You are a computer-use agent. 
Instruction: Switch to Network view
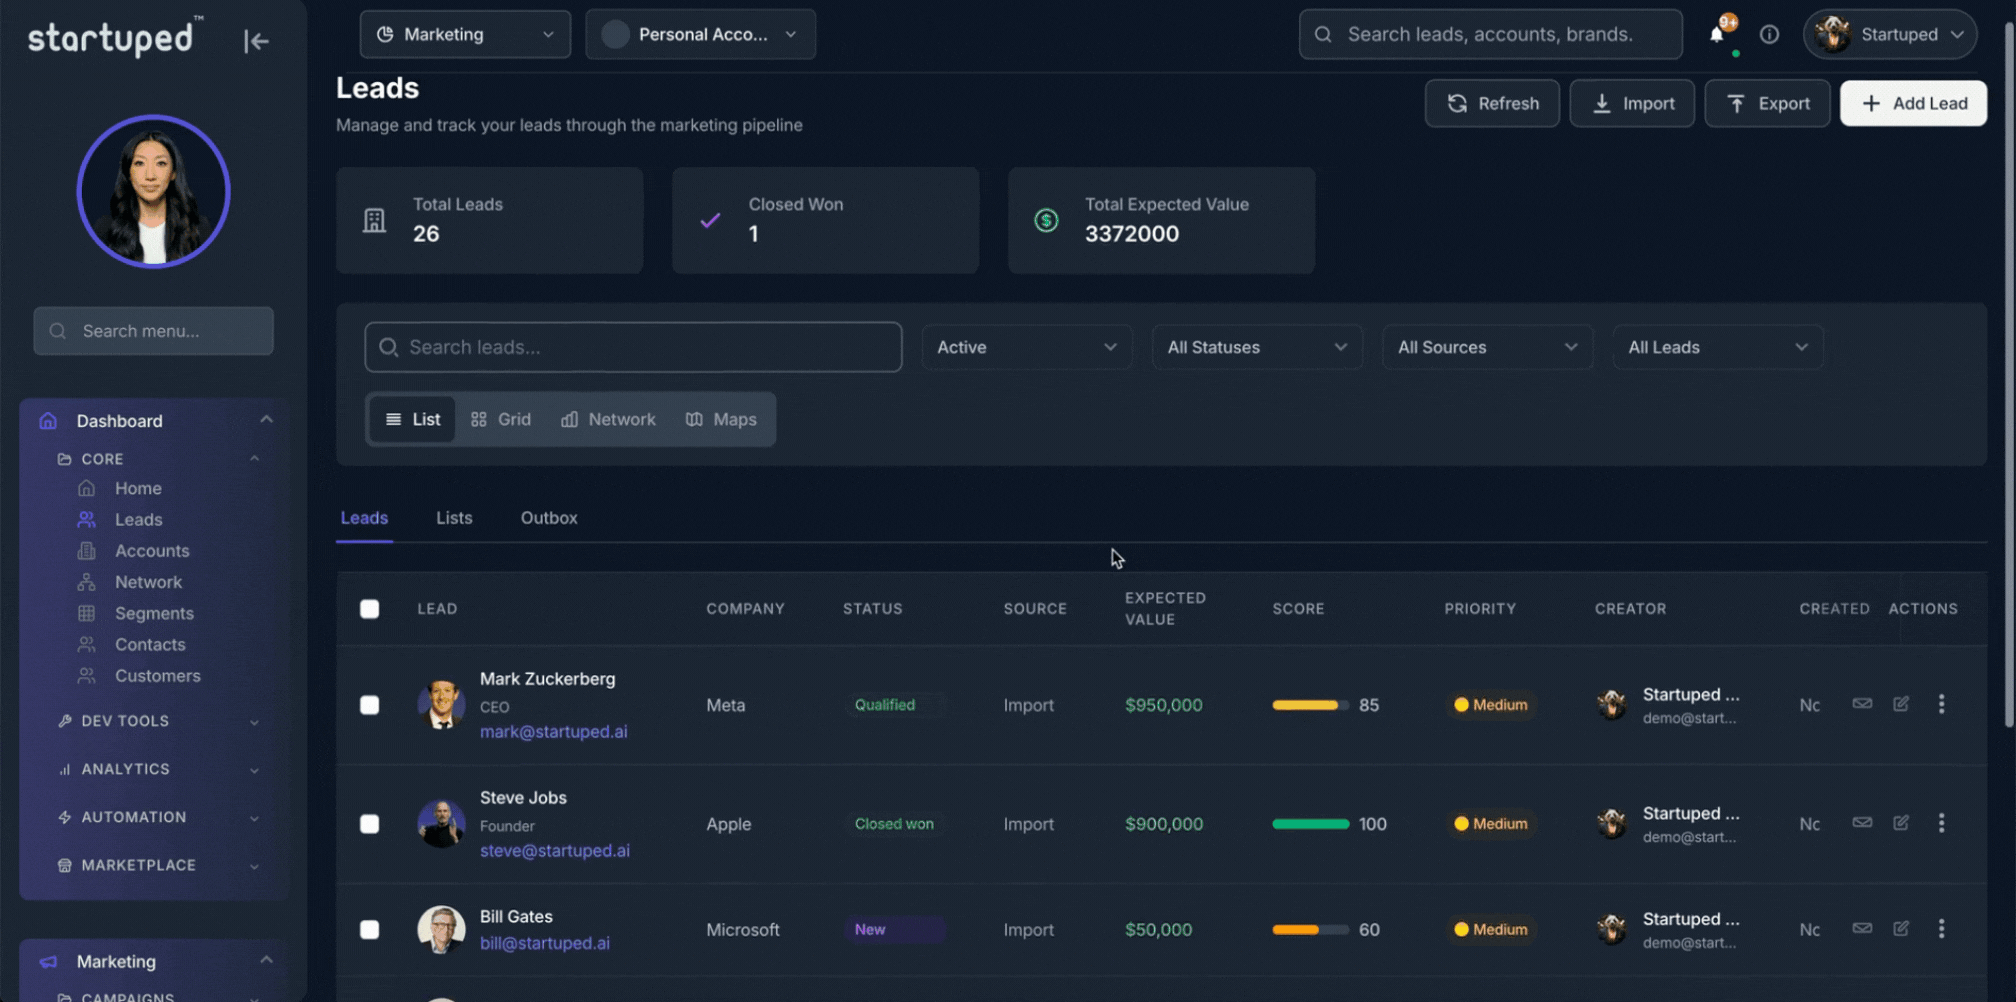coord(608,419)
